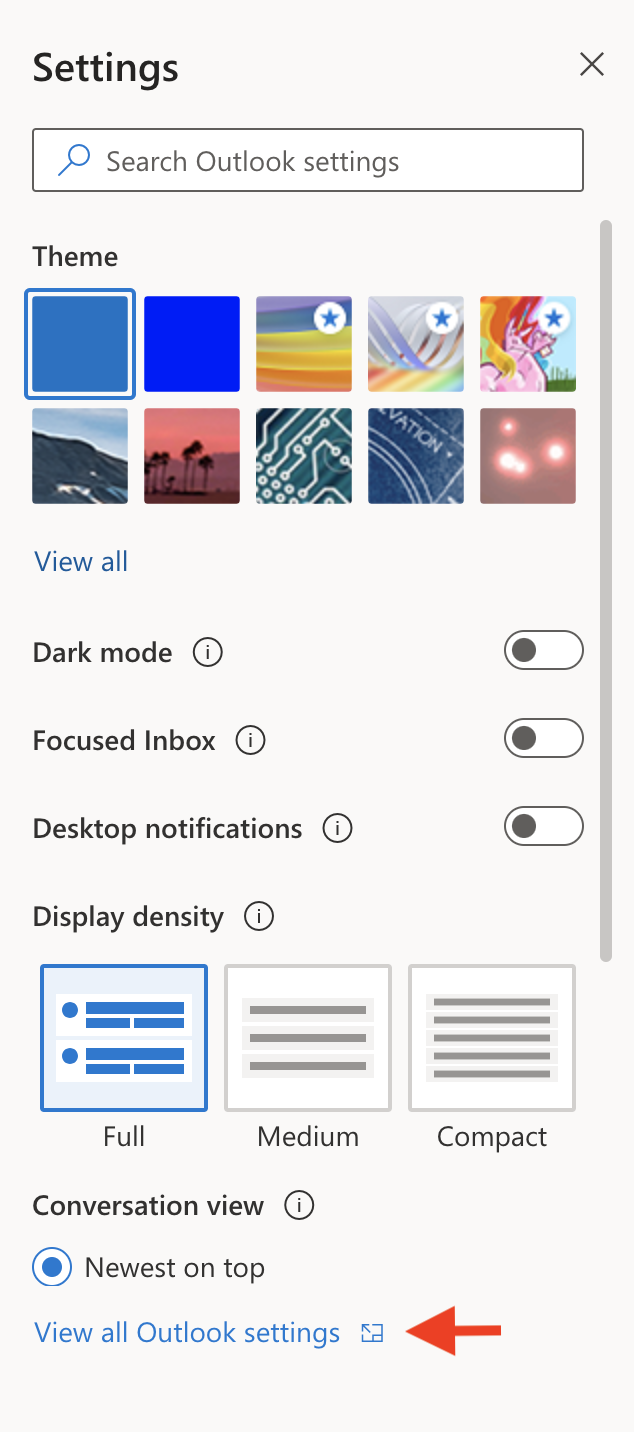Pick the red bokeh lights theme
The height and width of the screenshot is (1432, 634).
tap(528, 456)
